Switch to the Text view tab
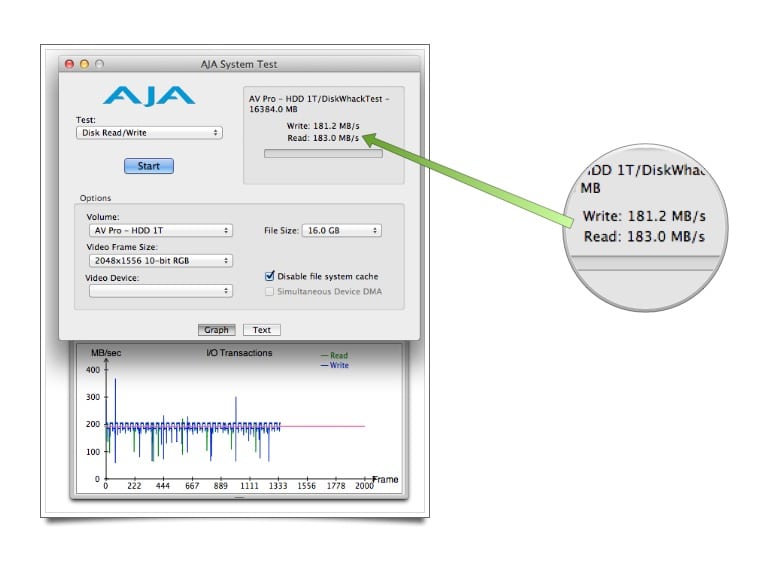 click(x=262, y=330)
